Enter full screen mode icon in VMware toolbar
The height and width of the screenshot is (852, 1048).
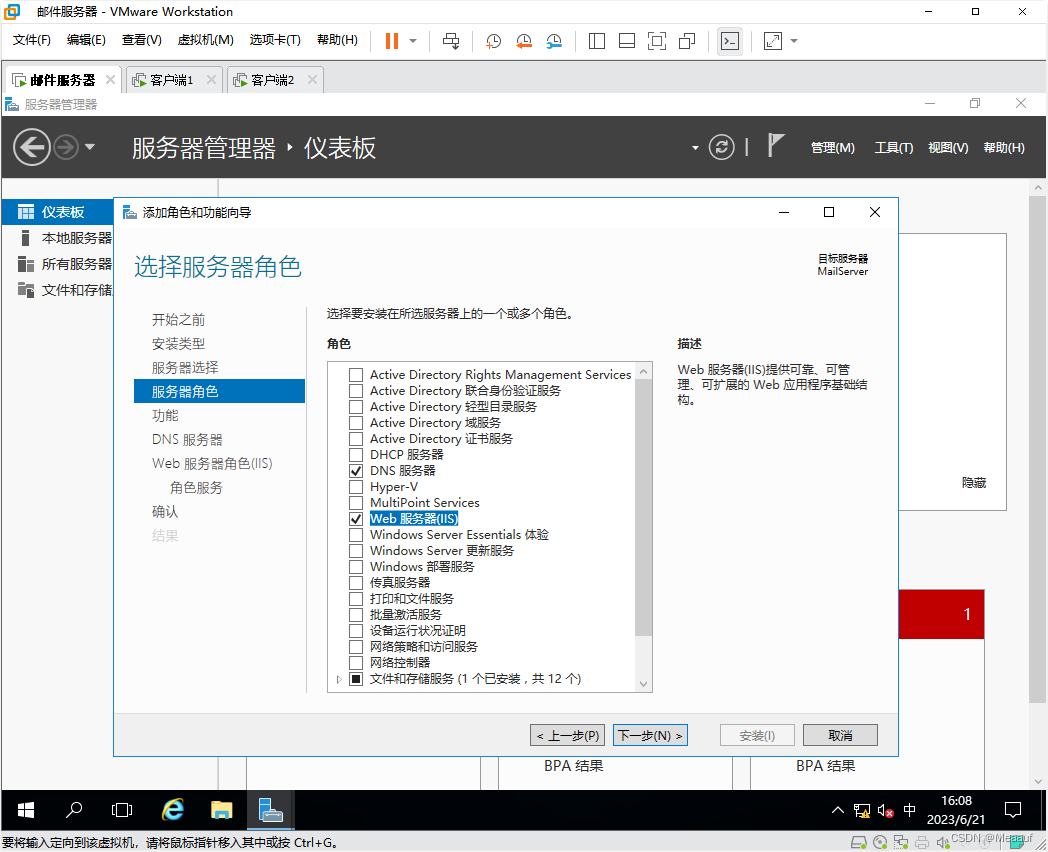pyautogui.click(x=657, y=41)
